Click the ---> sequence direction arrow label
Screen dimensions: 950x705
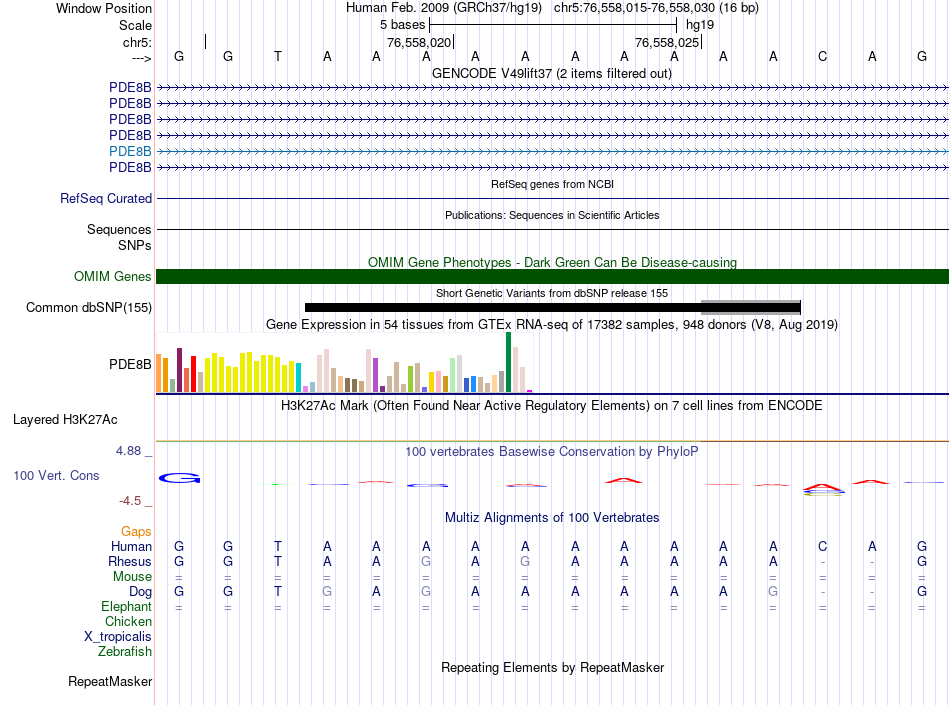141,58
